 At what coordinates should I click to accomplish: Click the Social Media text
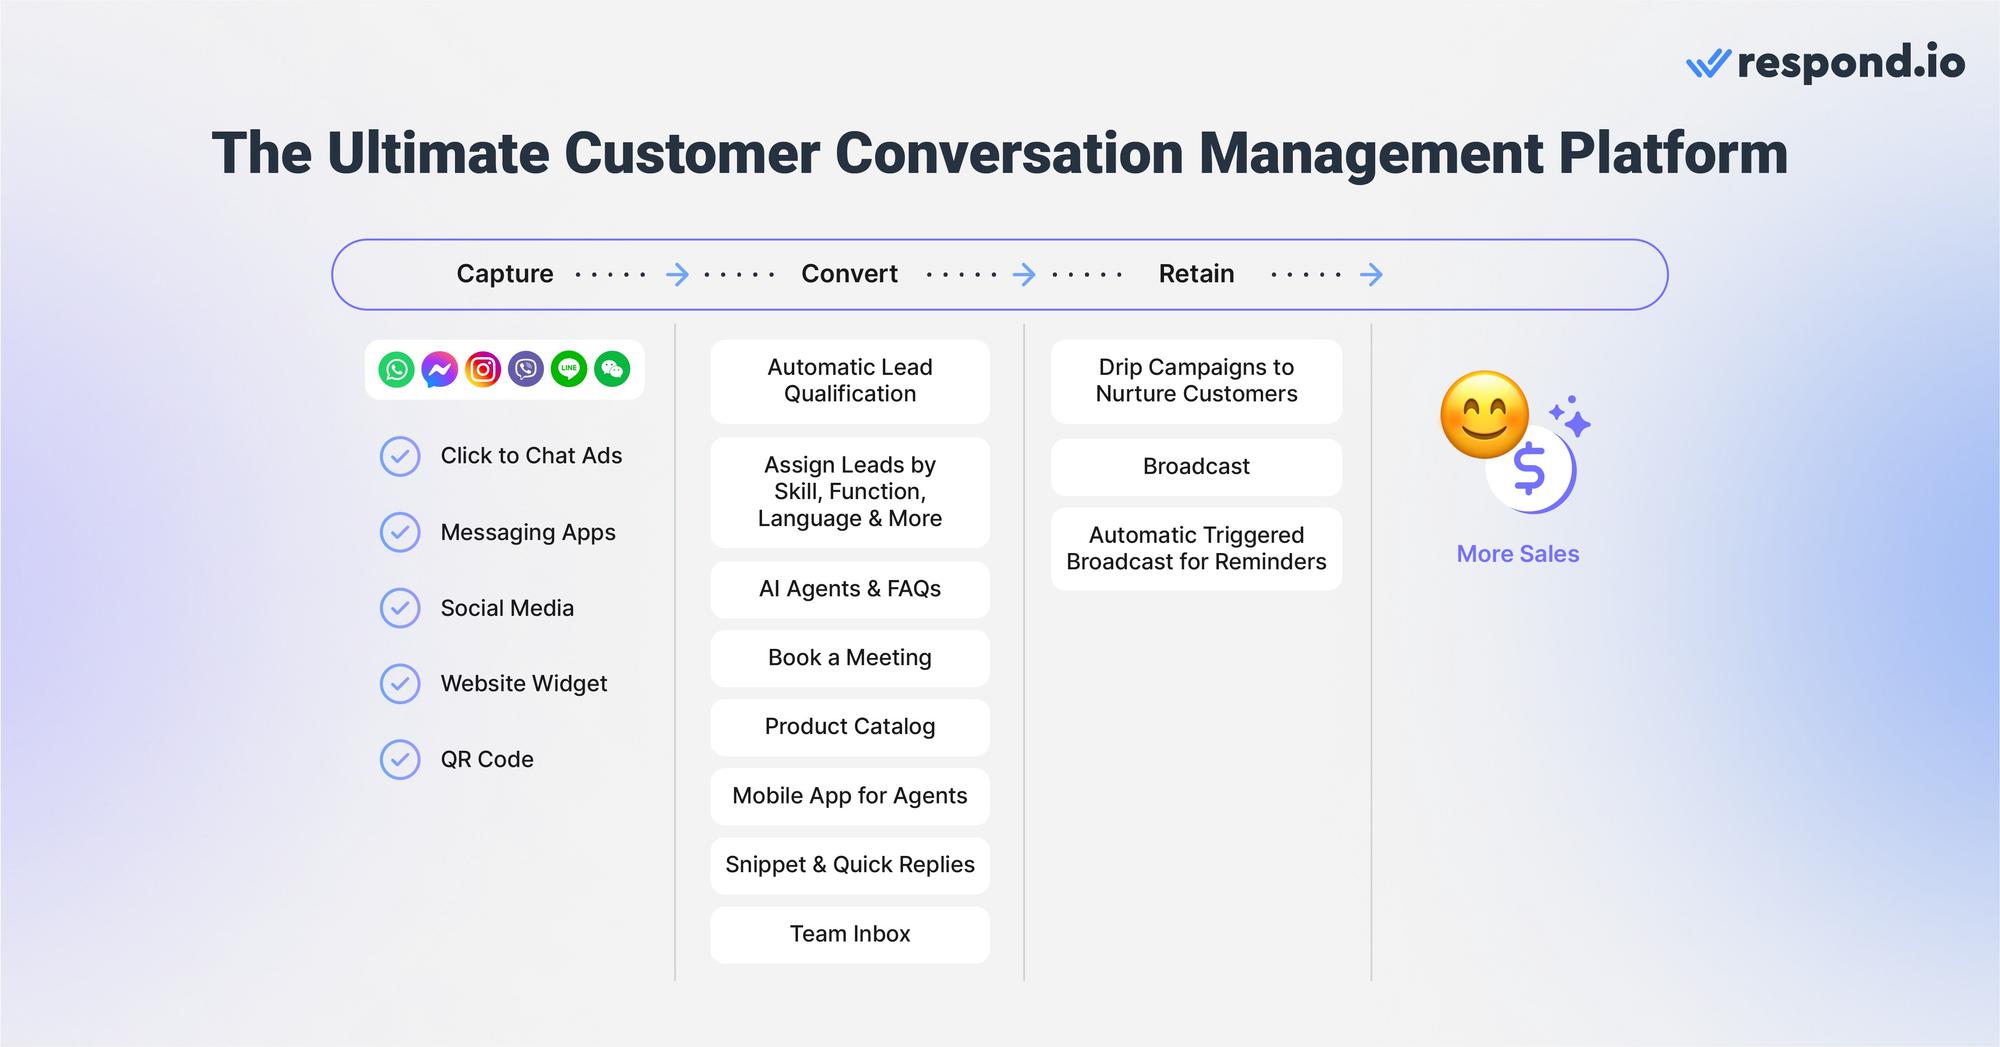coord(507,608)
